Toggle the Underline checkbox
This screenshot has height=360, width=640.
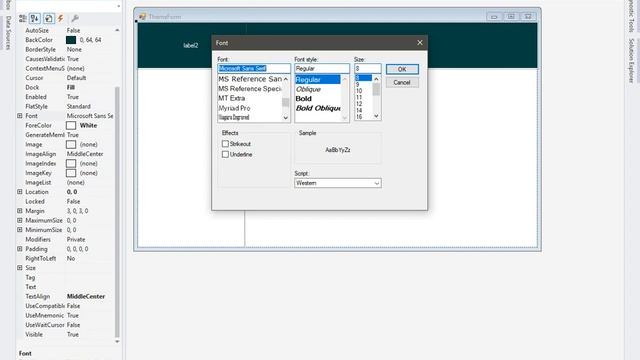click(x=225, y=154)
